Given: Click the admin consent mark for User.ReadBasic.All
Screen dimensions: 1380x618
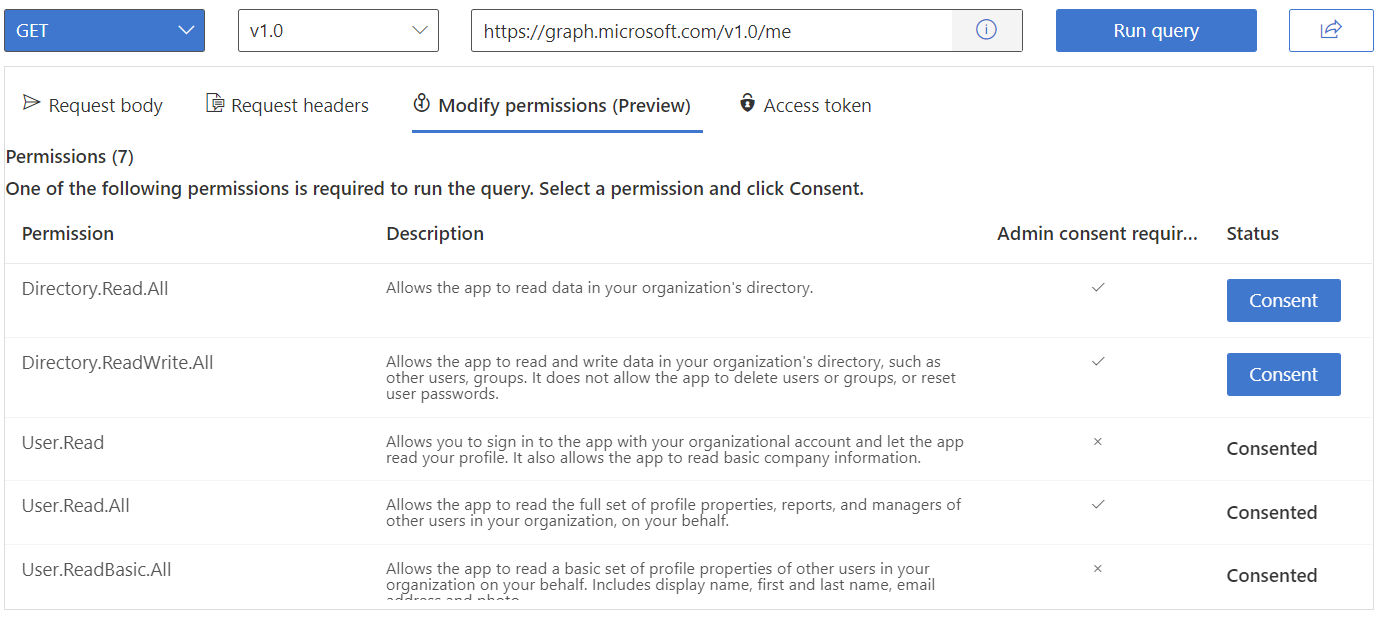Looking at the screenshot, I should point(1098,568).
